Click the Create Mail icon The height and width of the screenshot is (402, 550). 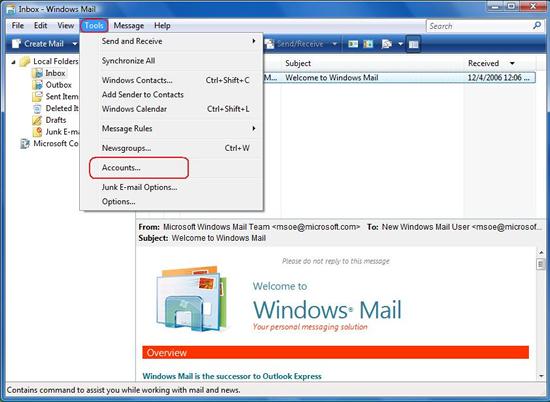coord(16,44)
